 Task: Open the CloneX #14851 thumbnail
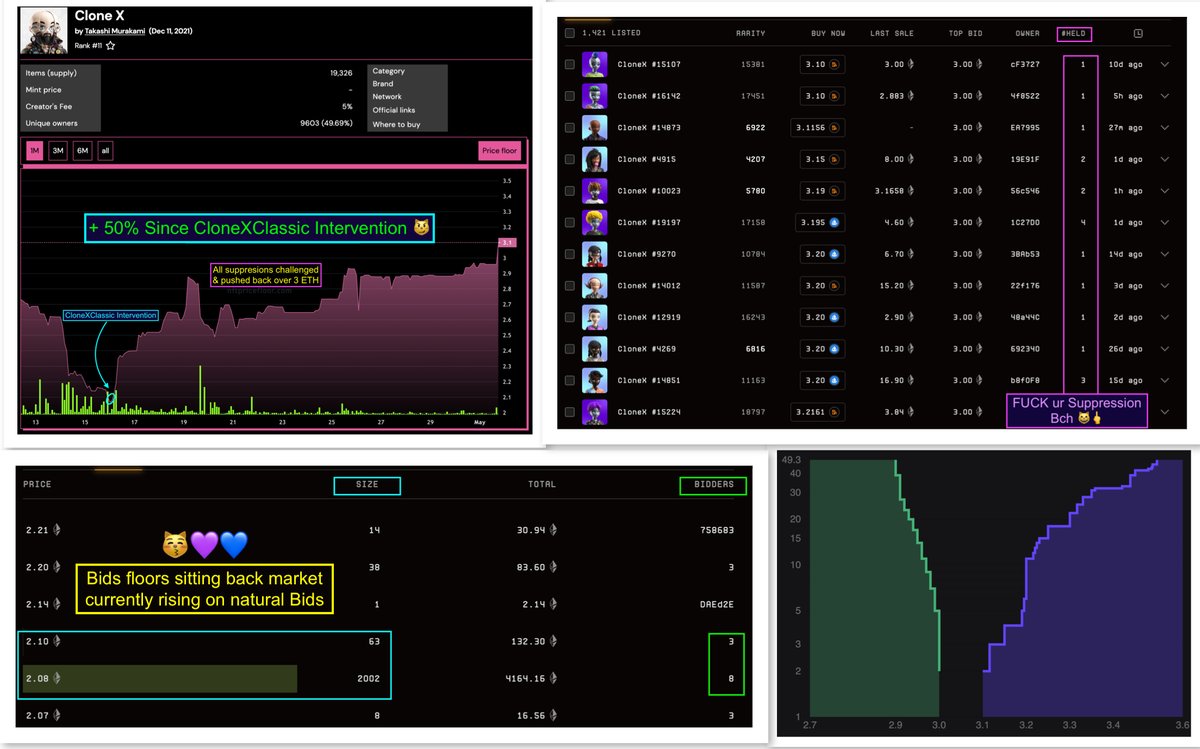point(595,381)
